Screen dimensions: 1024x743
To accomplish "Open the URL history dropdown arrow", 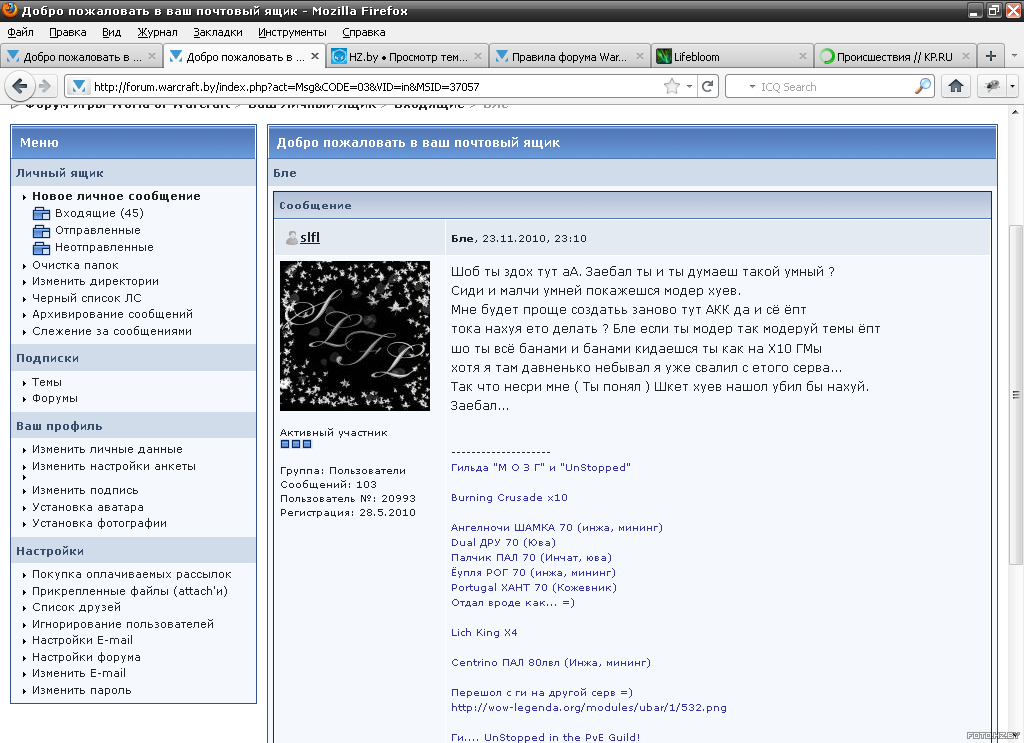I will (690, 87).
